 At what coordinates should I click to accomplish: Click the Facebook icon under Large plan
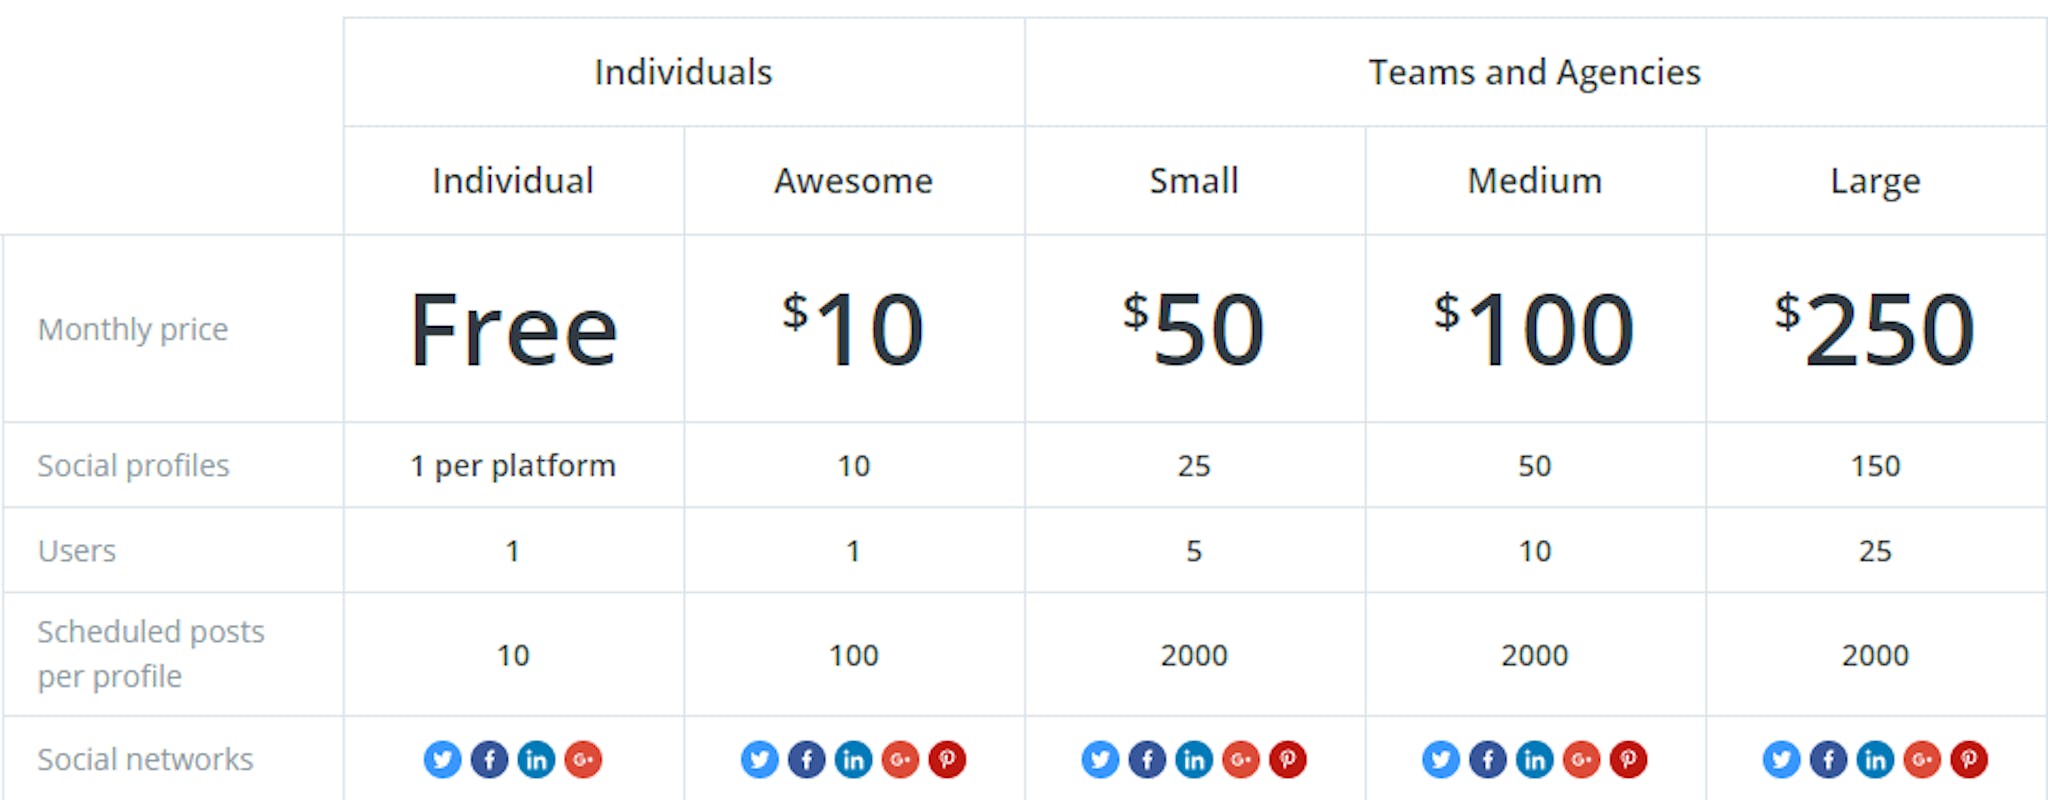1828,760
